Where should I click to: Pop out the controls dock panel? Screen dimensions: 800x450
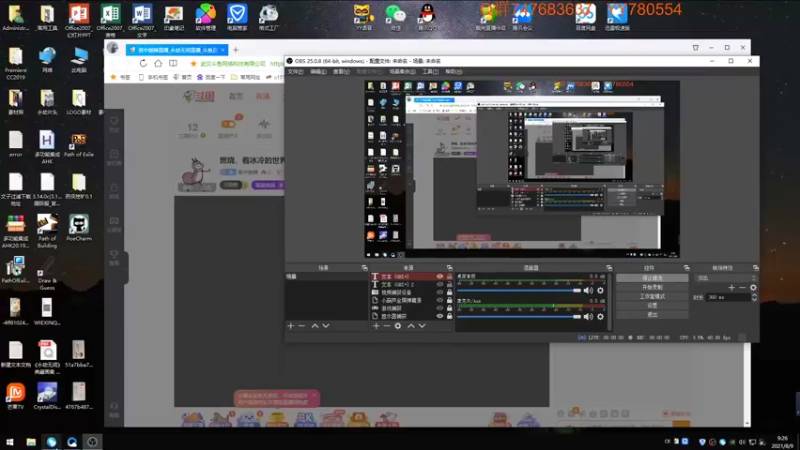click(x=687, y=268)
